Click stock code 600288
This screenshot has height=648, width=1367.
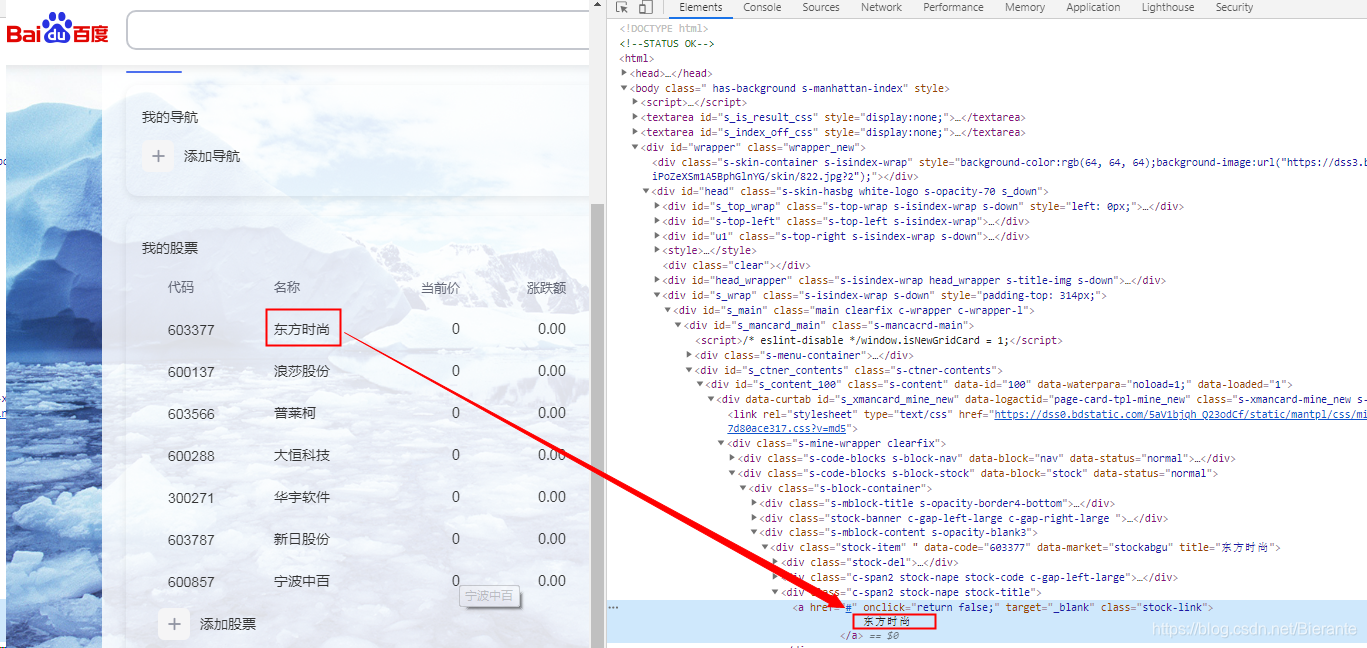coord(191,456)
